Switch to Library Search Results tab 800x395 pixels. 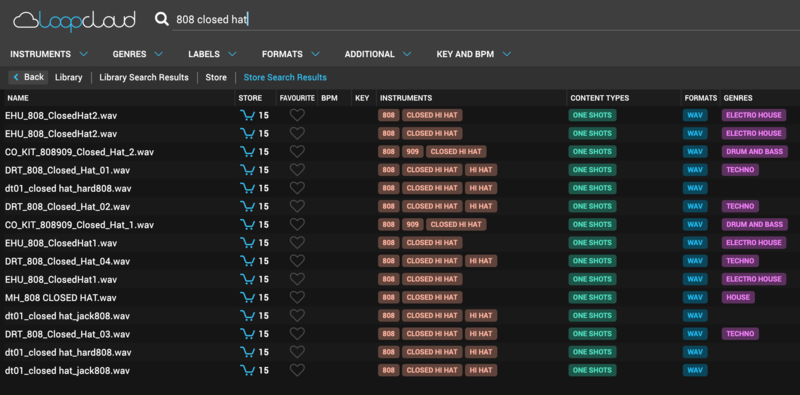[144, 78]
